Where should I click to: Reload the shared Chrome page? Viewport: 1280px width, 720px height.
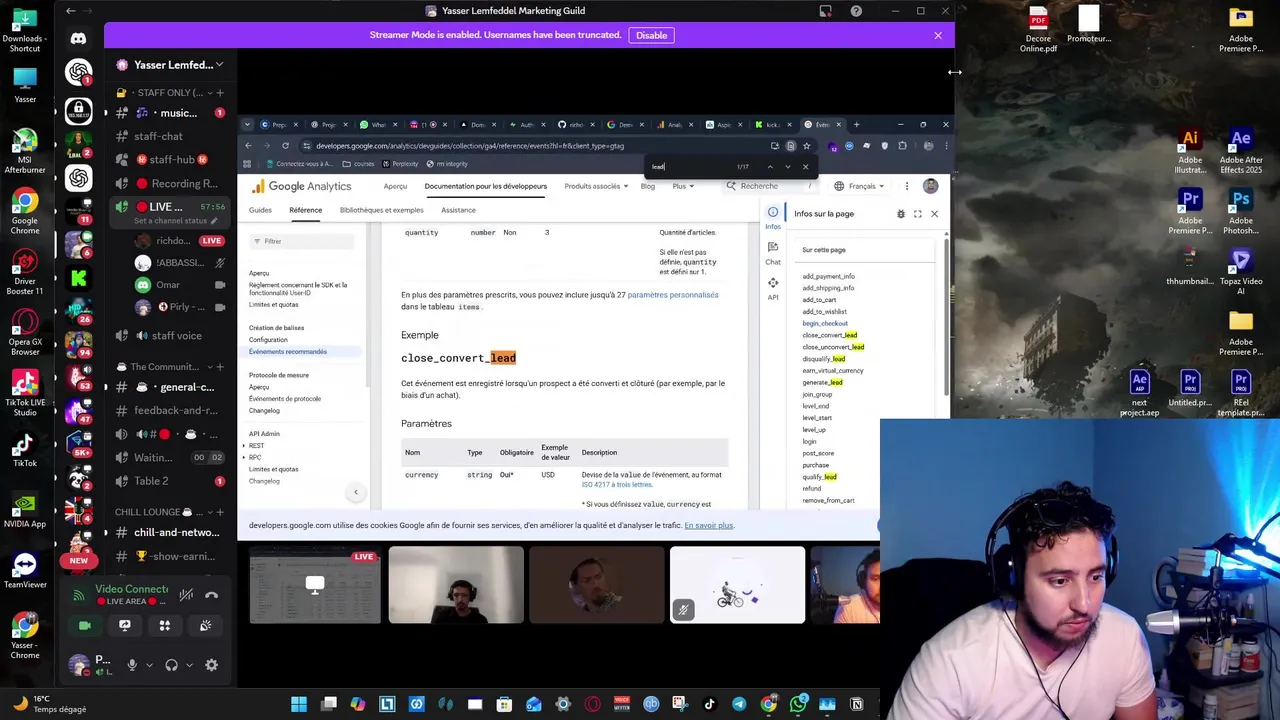[x=285, y=146]
